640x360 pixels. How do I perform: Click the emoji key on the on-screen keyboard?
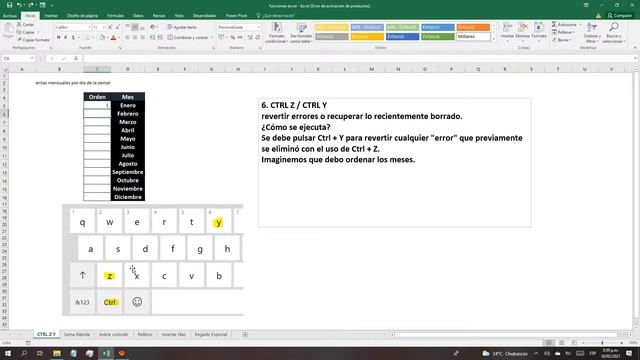tap(137, 302)
